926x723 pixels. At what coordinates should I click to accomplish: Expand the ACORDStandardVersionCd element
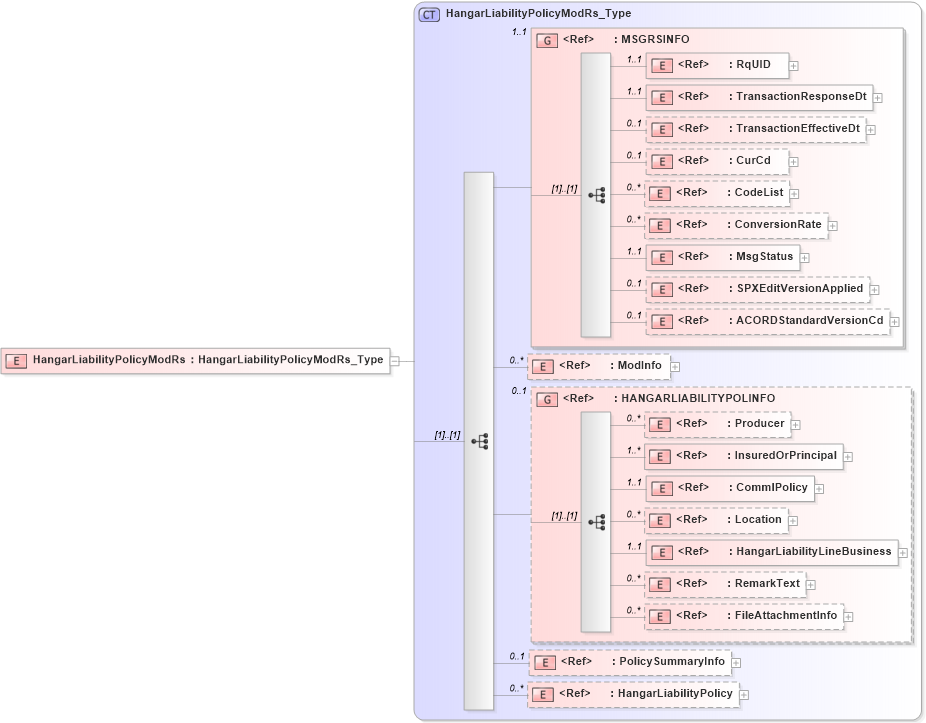pyautogui.click(x=893, y=321)
